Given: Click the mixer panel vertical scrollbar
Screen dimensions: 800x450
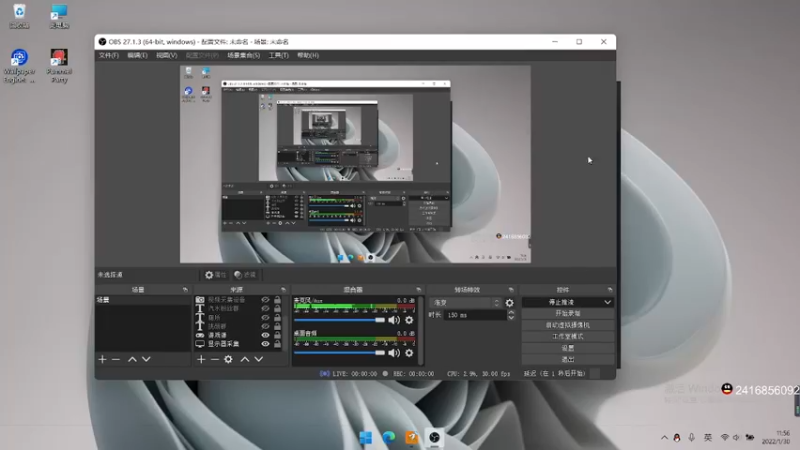Looking at the screenshot, I should coord(421,330).
